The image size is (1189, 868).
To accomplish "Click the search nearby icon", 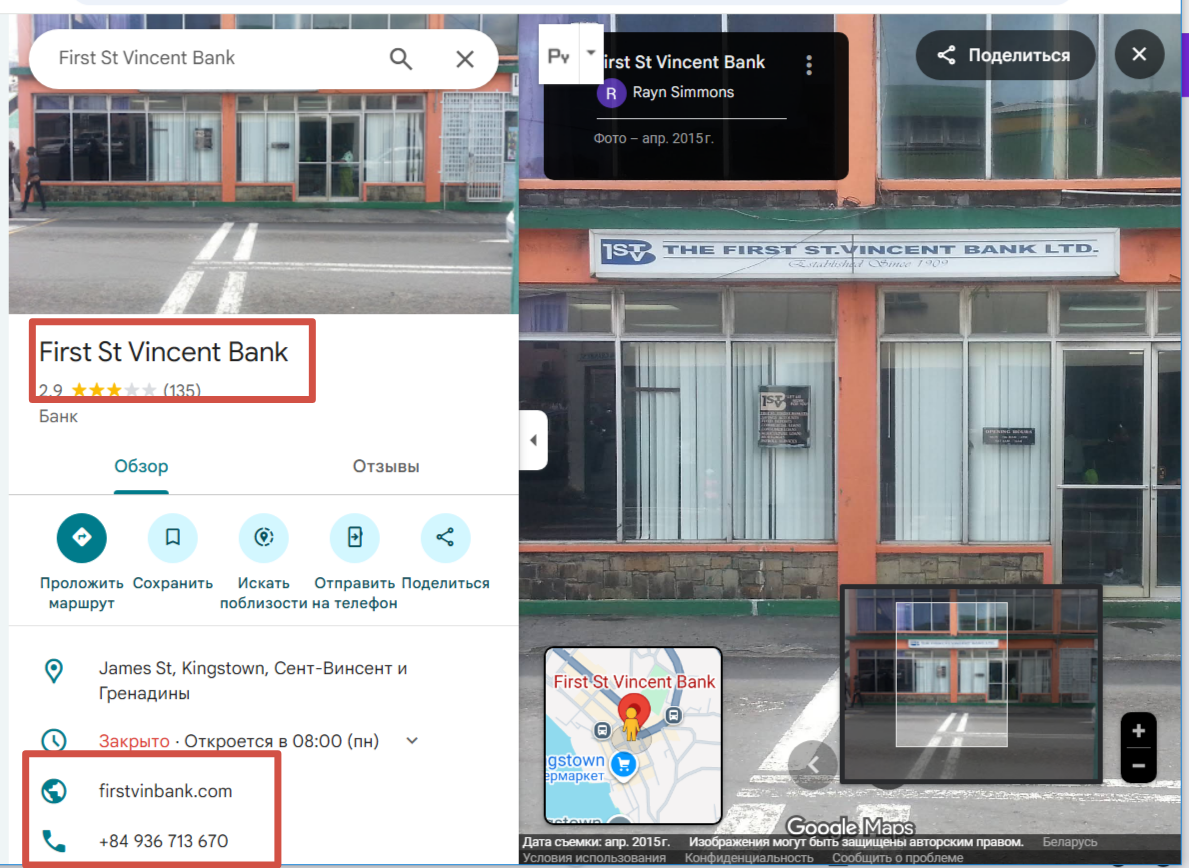I will [x=264, y=538].
